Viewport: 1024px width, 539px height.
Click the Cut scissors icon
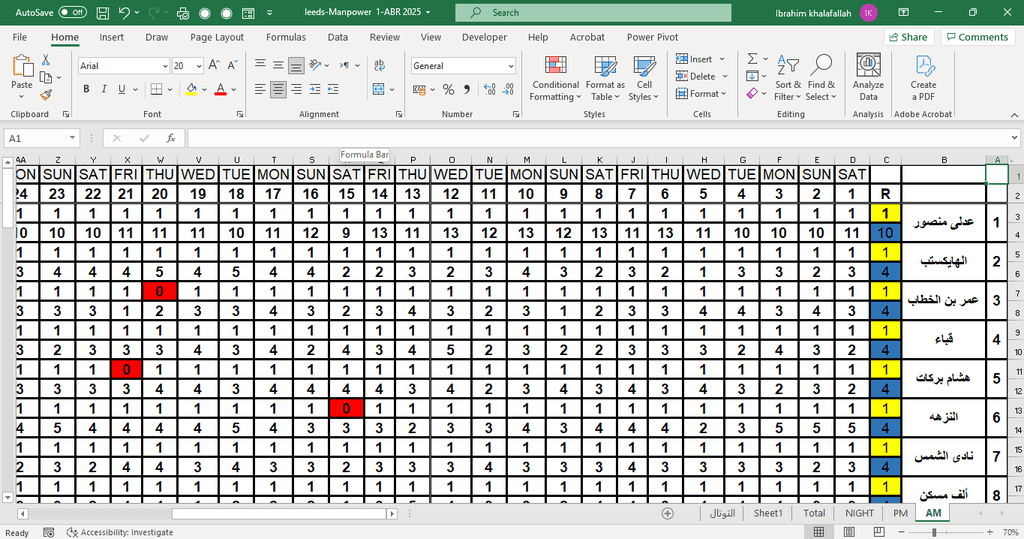(46, 60)
